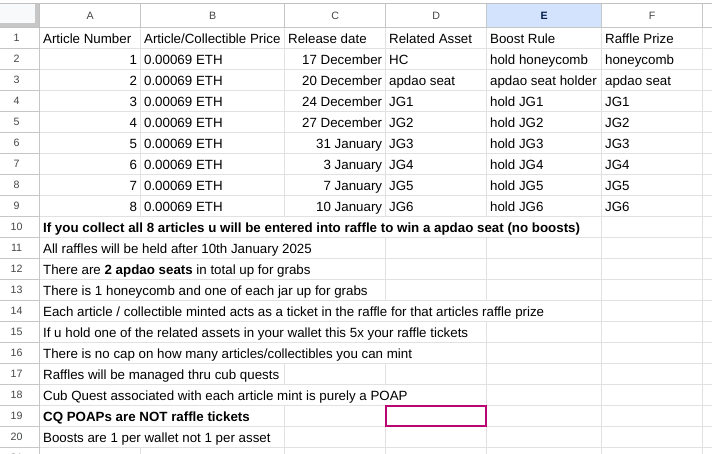Click the 'hold JG6' cell
Screen dimensions: 712x454
click(543, 206)
